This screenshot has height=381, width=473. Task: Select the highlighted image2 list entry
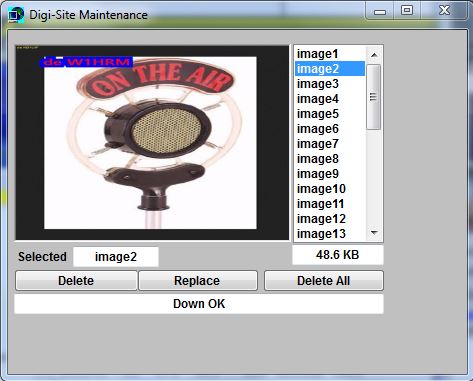pyautogui.click(x=330, y=69)
